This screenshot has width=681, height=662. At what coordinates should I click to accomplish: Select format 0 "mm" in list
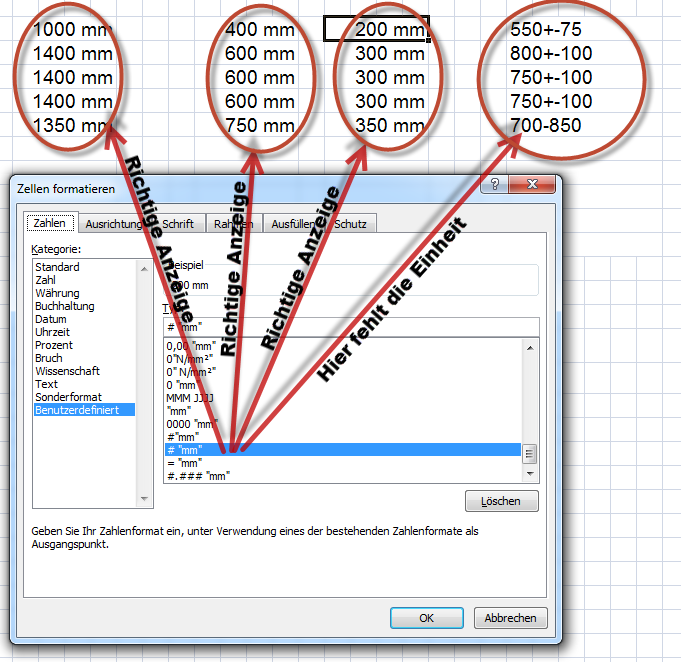point(343,385)
